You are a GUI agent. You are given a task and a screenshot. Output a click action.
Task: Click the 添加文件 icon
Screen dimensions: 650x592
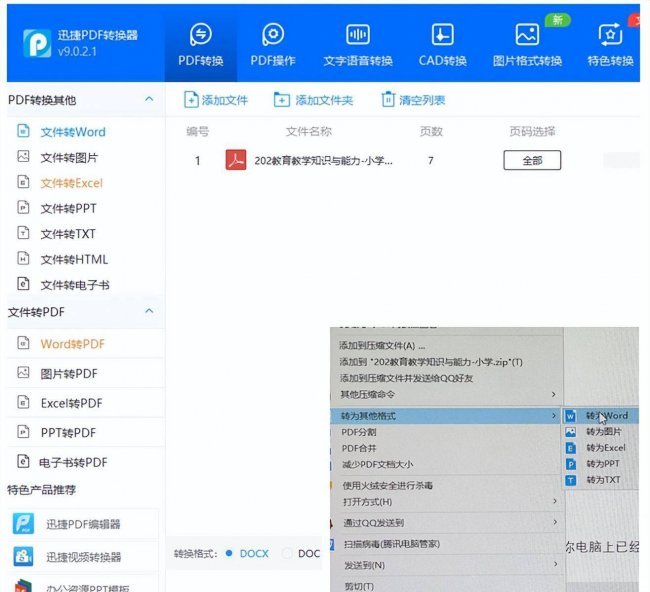pos(191,100)
